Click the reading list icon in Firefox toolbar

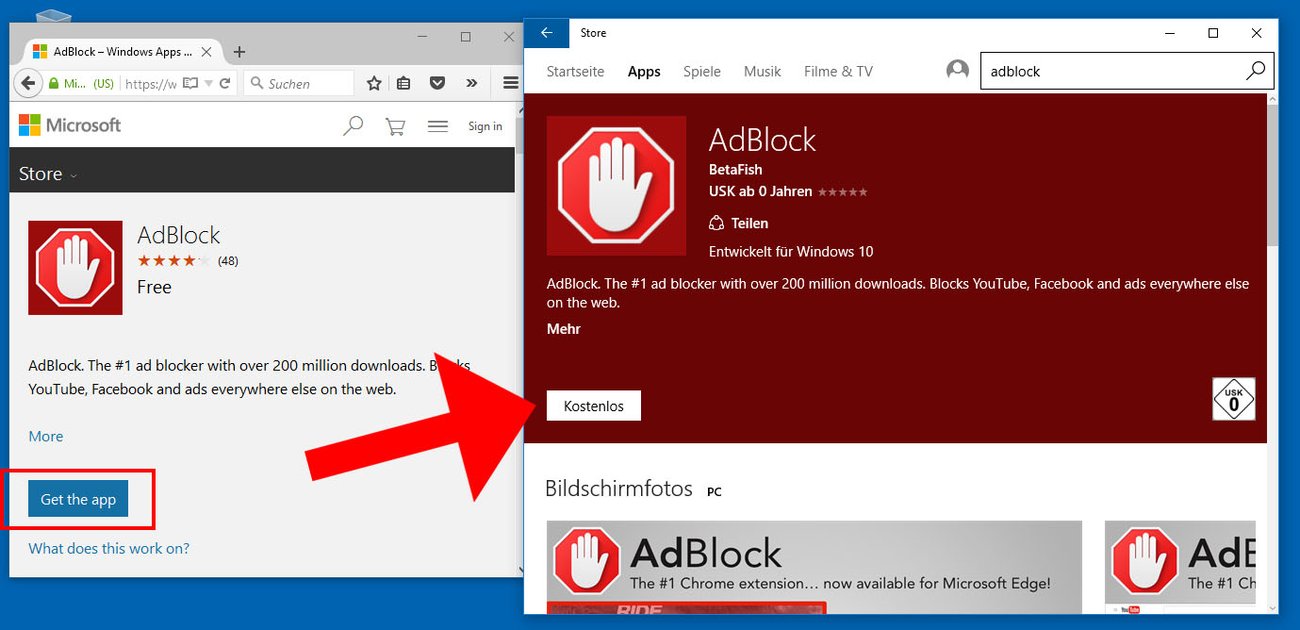click(x=403, y=83)
